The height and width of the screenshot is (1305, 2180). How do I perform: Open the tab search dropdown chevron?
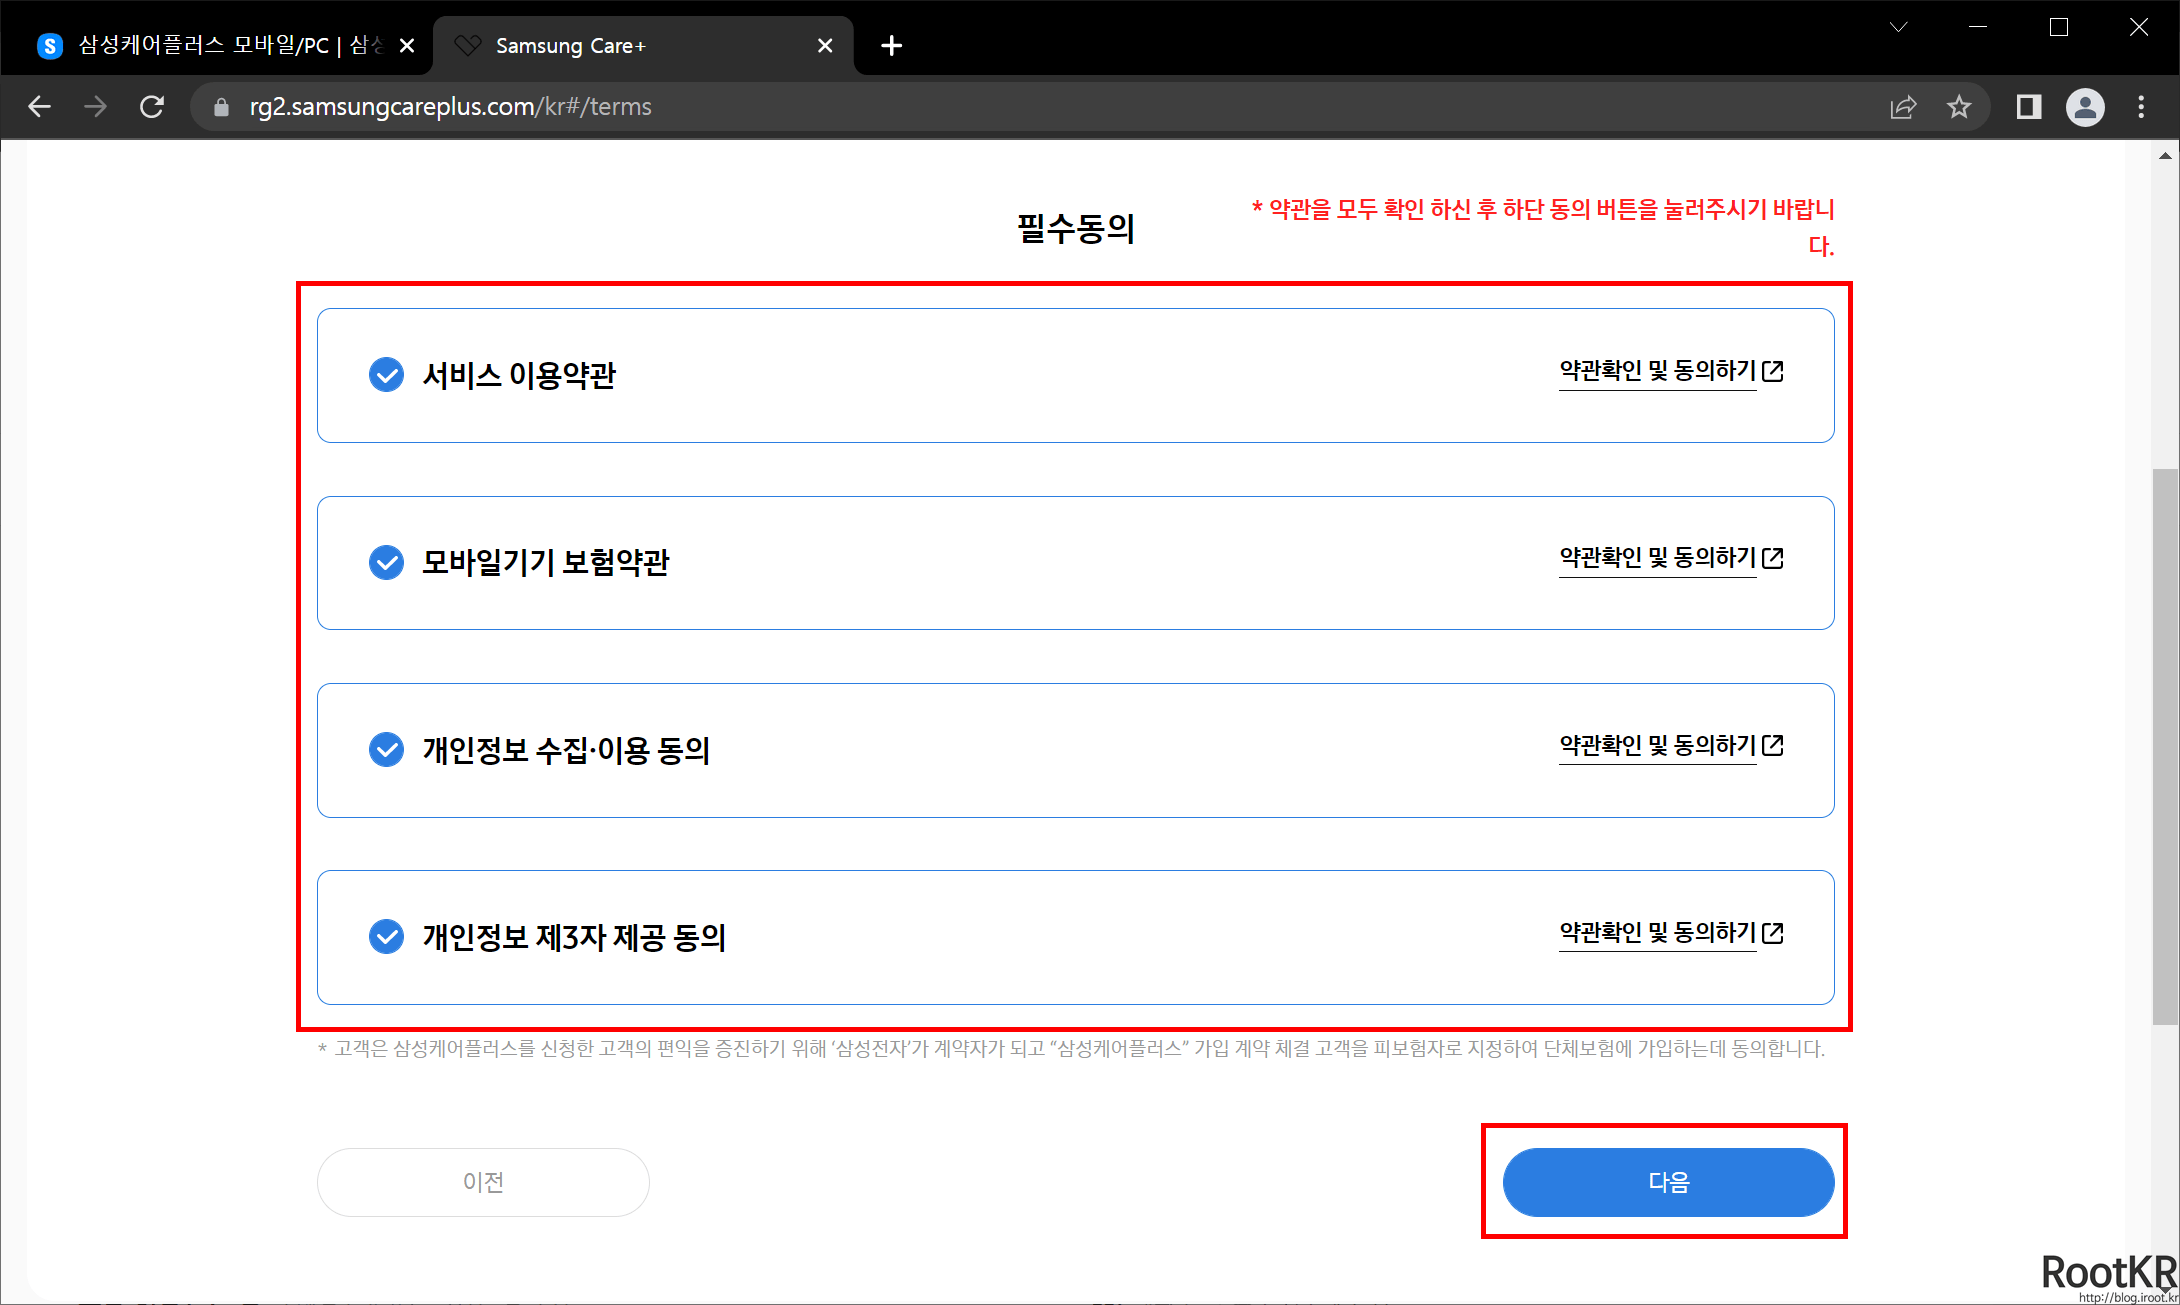click(1899, 27)
